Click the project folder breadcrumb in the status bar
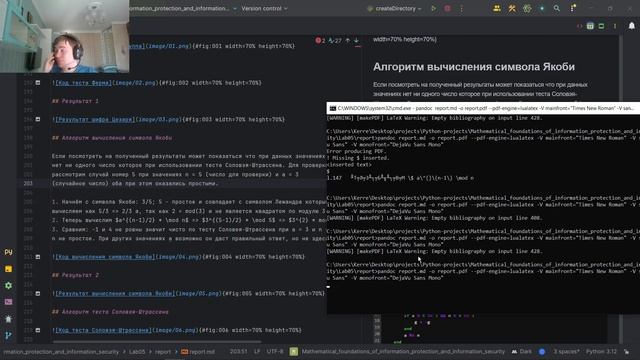640x360 pixels. (x=60, y=351)
